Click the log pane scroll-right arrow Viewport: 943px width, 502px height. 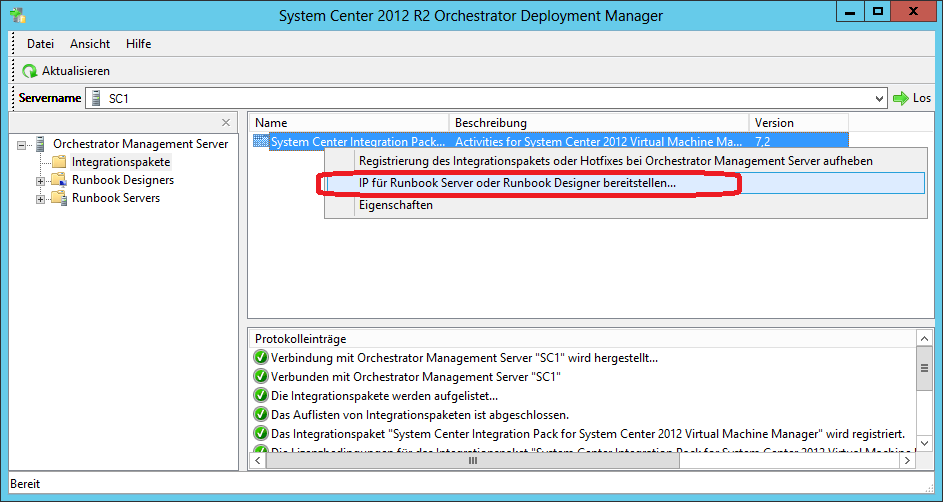tap(908, 461)
